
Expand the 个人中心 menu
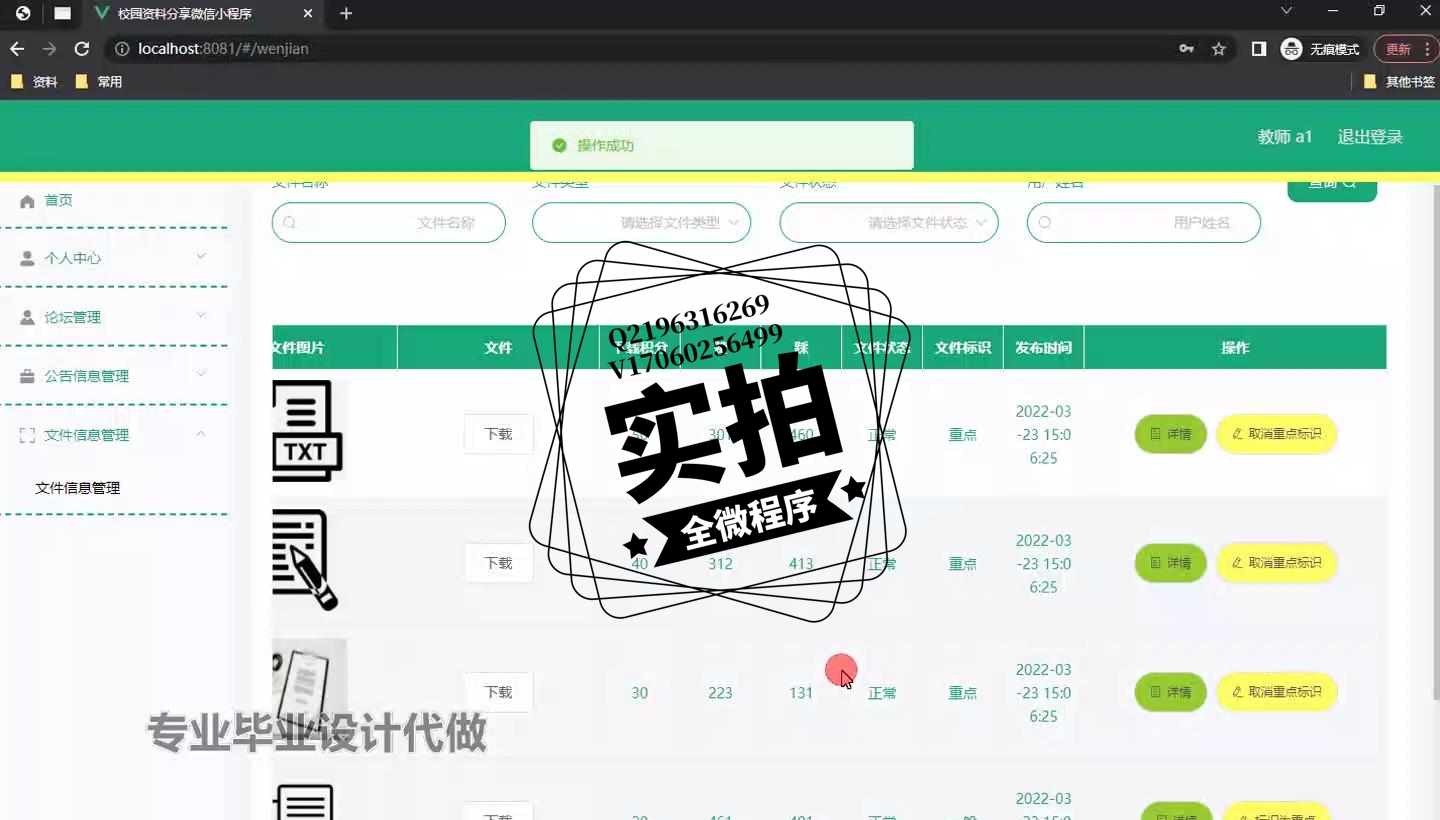coord(114,258)
